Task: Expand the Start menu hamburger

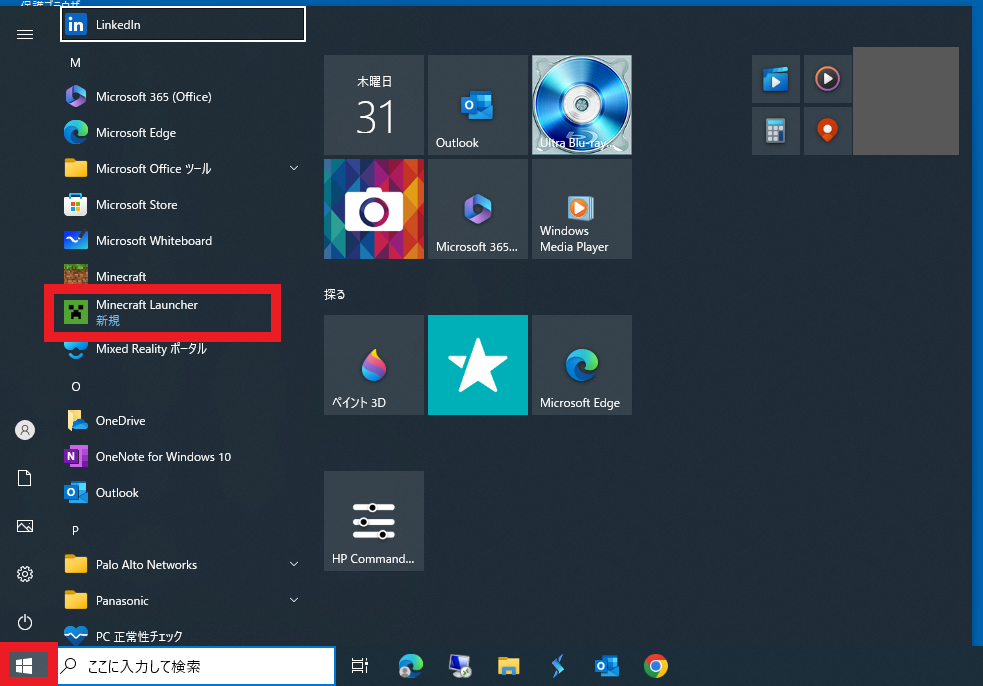Action: pyautogui.click(x=25, y=34)
